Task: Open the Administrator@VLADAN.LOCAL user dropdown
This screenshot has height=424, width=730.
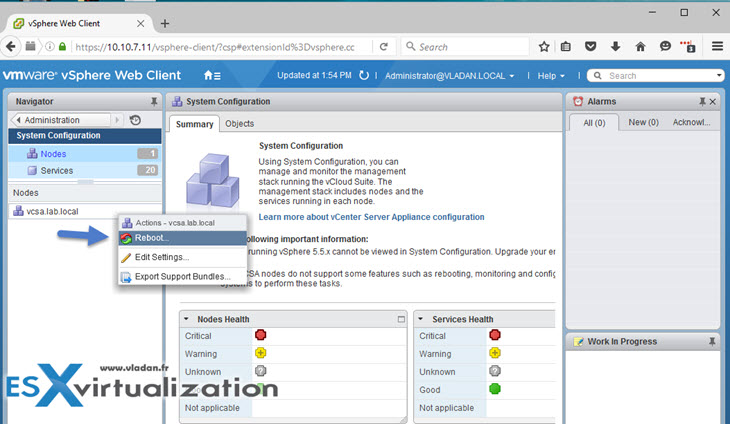Action: coord(449,76)
